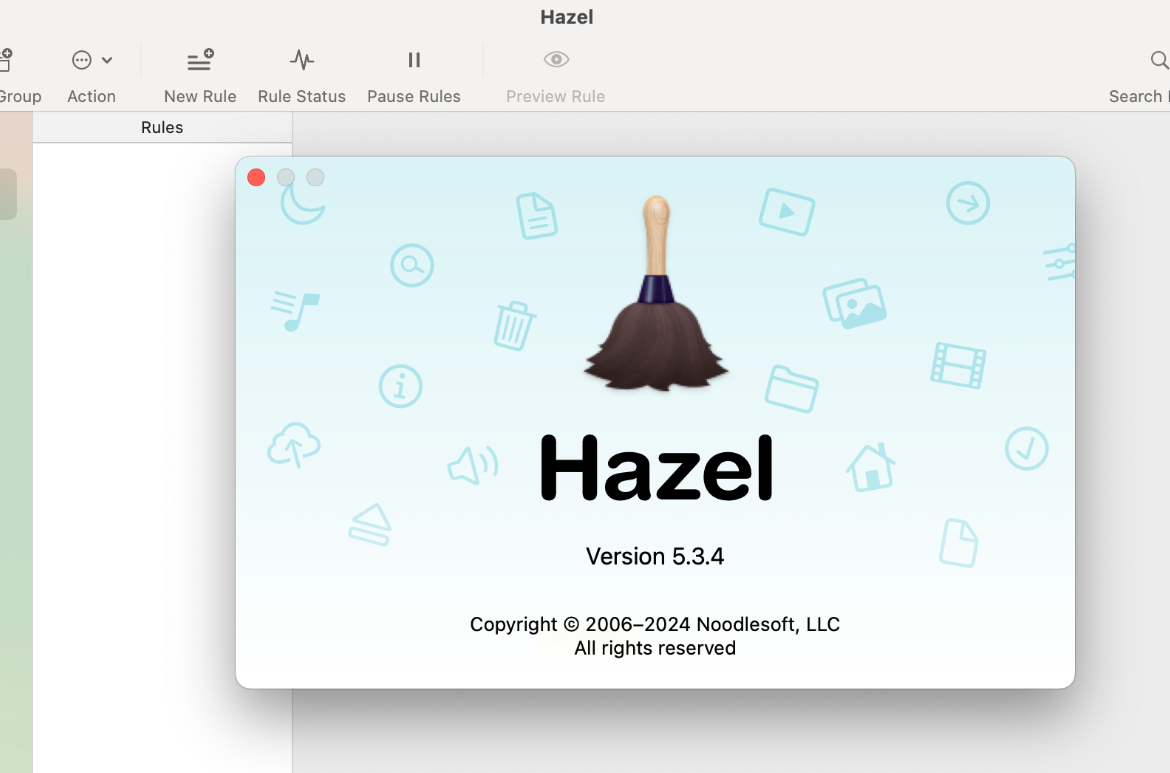The image size is (1170, 773).
Task: Click the Noodlesoft copyright line
Action: click(x=655, y=625)
